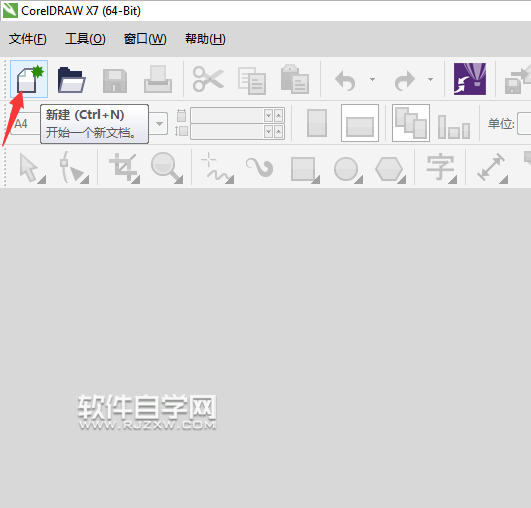Set page to portrait orientation
The image size is (531, 508).
317,123
